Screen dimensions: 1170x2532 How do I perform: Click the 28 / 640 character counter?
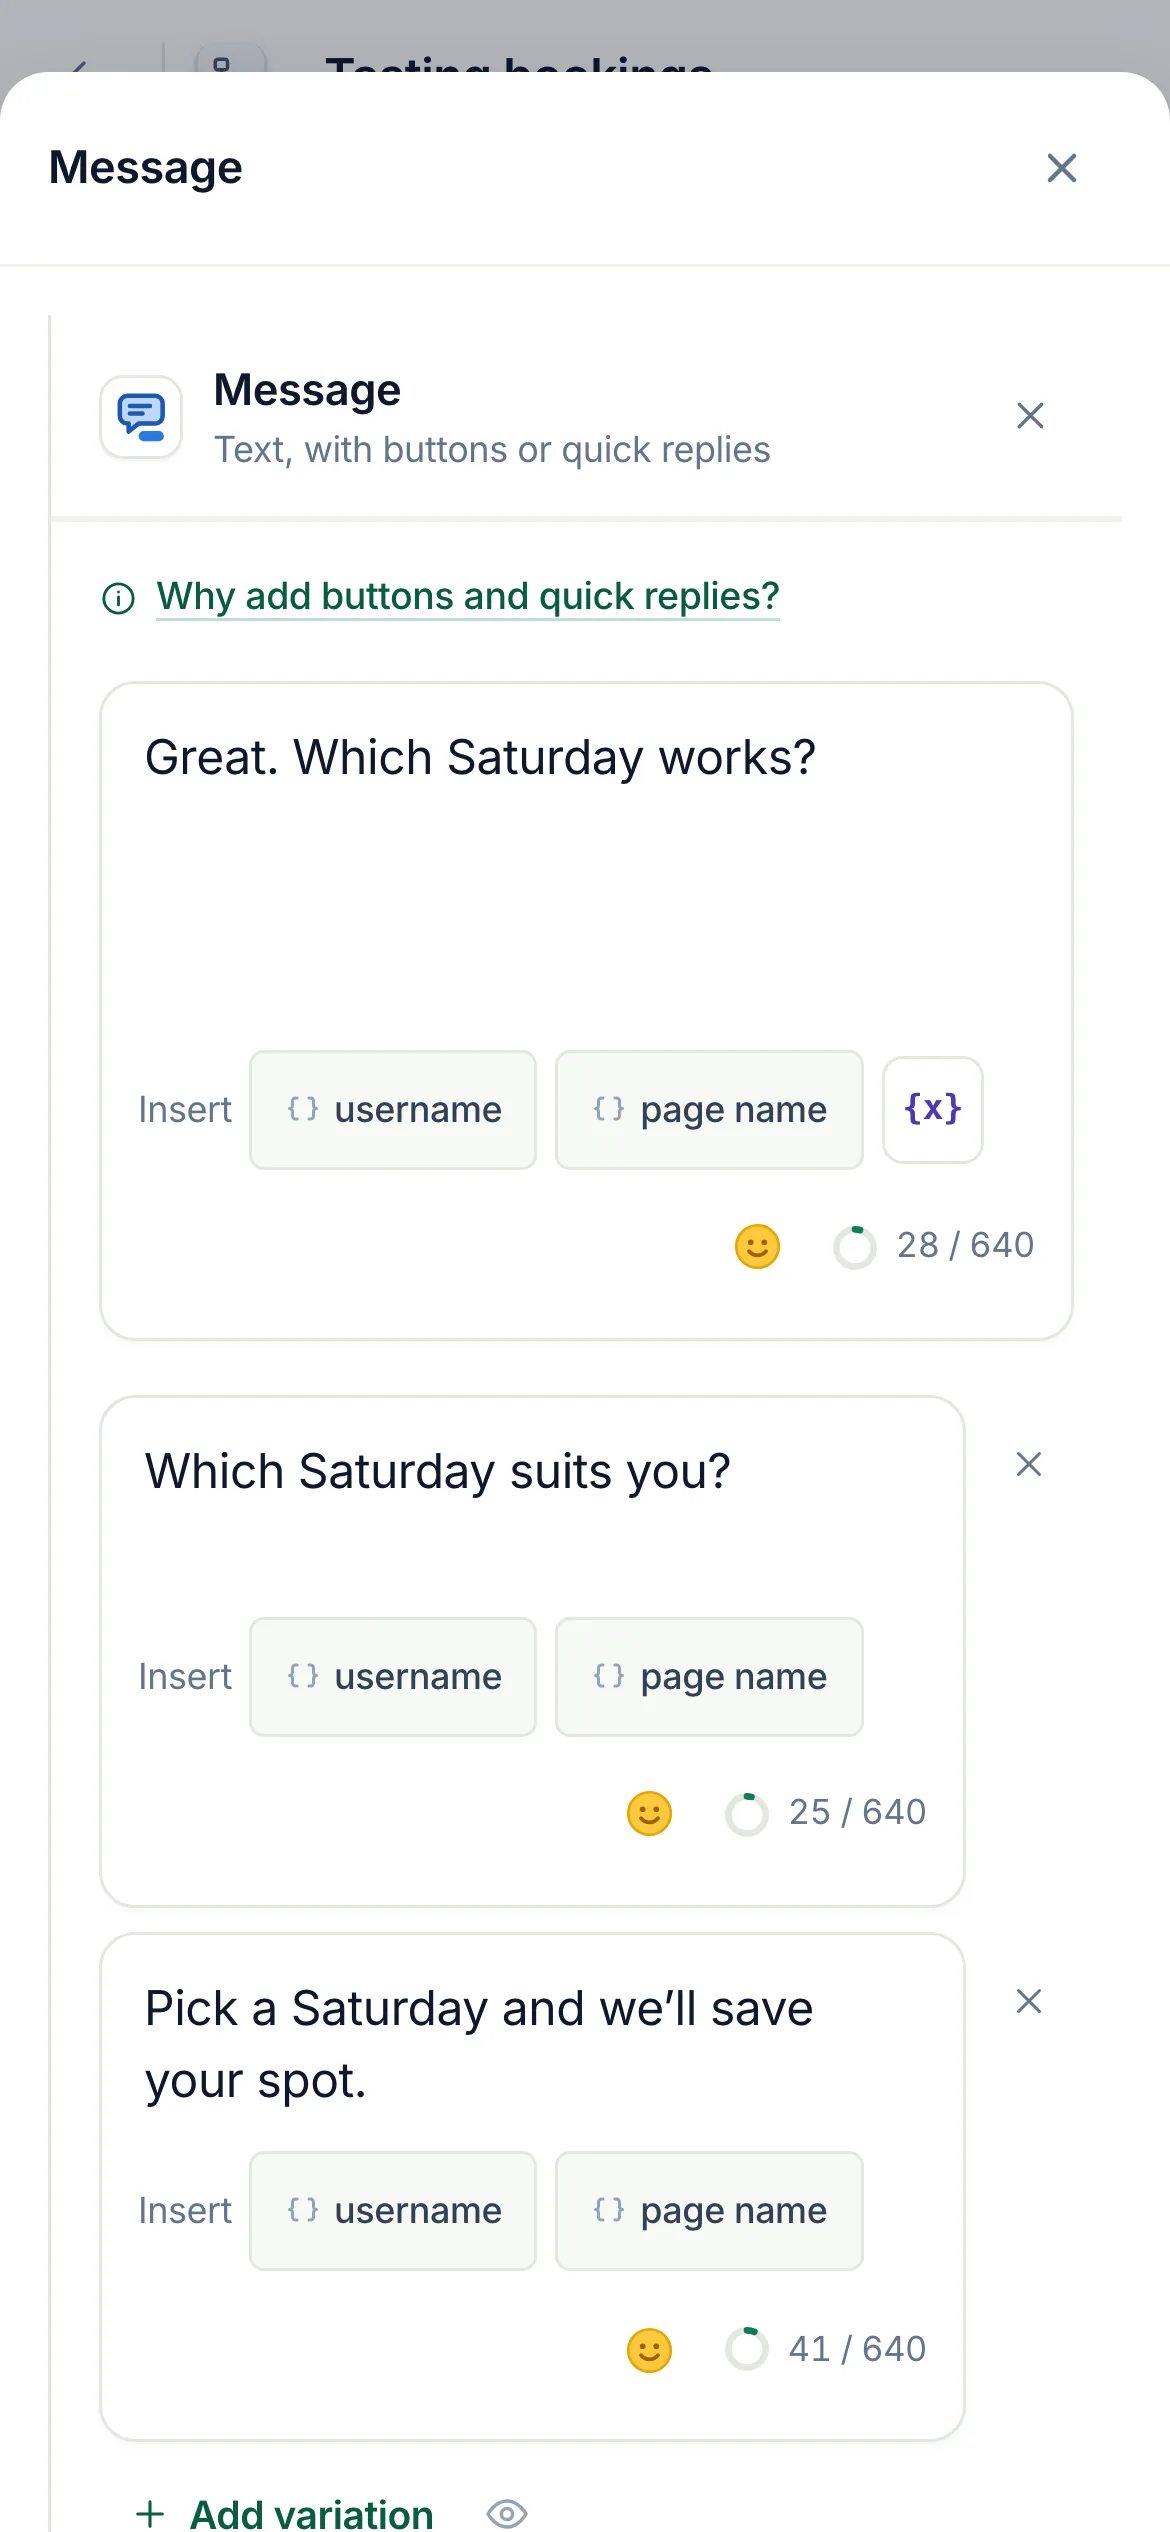(x=965, y=1246)
